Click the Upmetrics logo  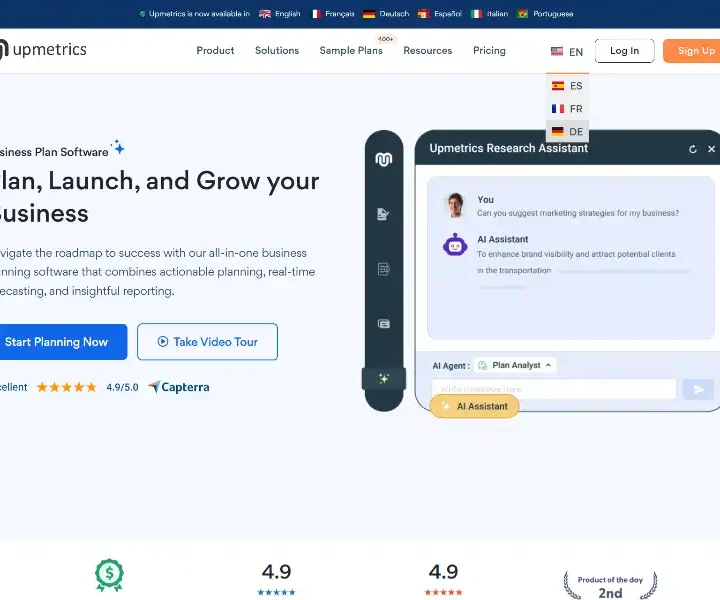click(x=43, y=50)
